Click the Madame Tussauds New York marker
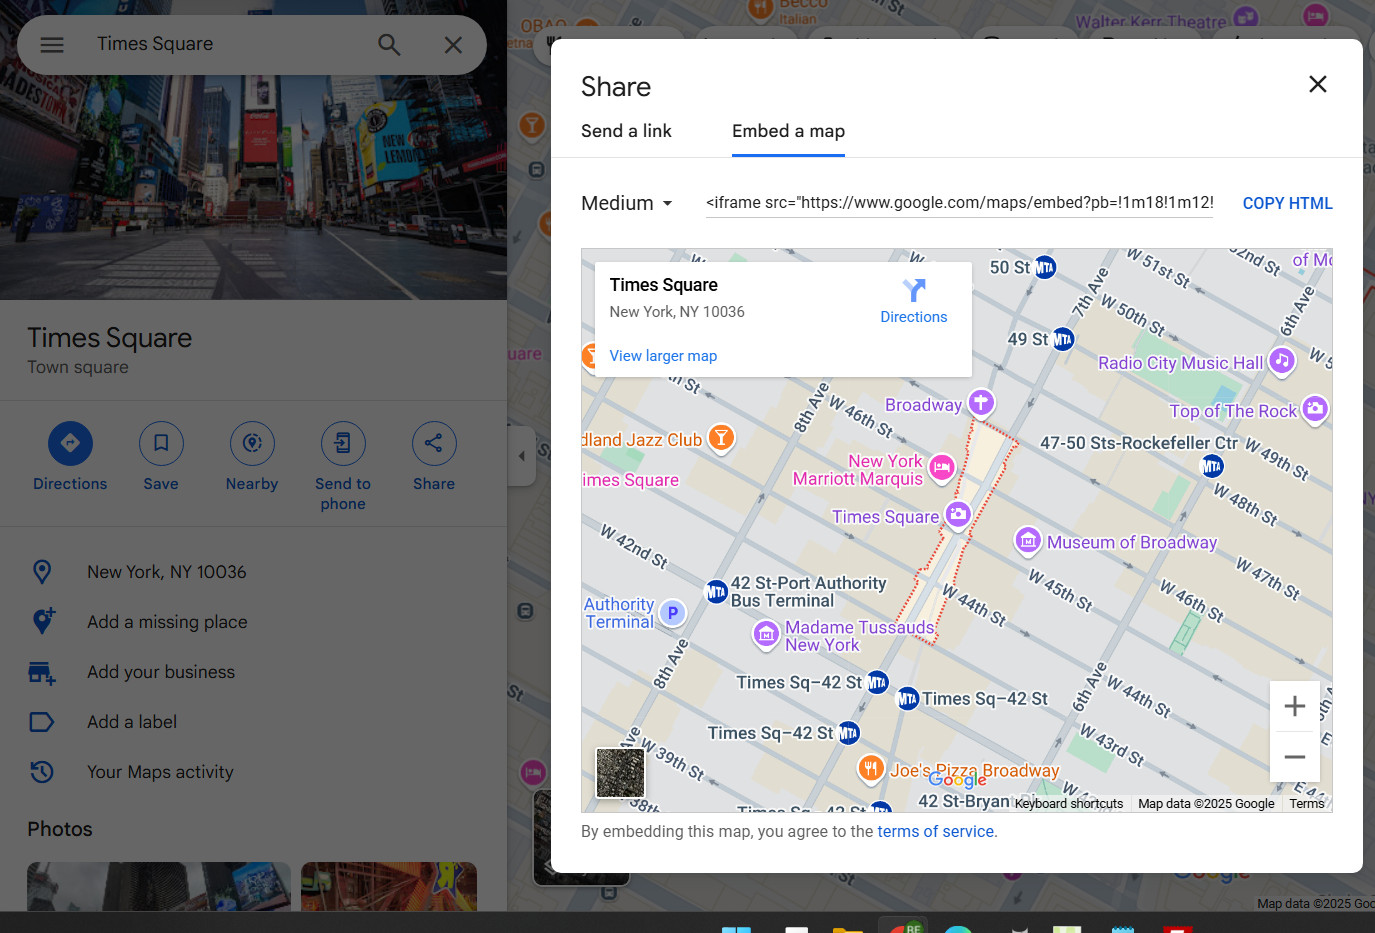The height and width of the screenshot is (933, 1375). [766, 634]
